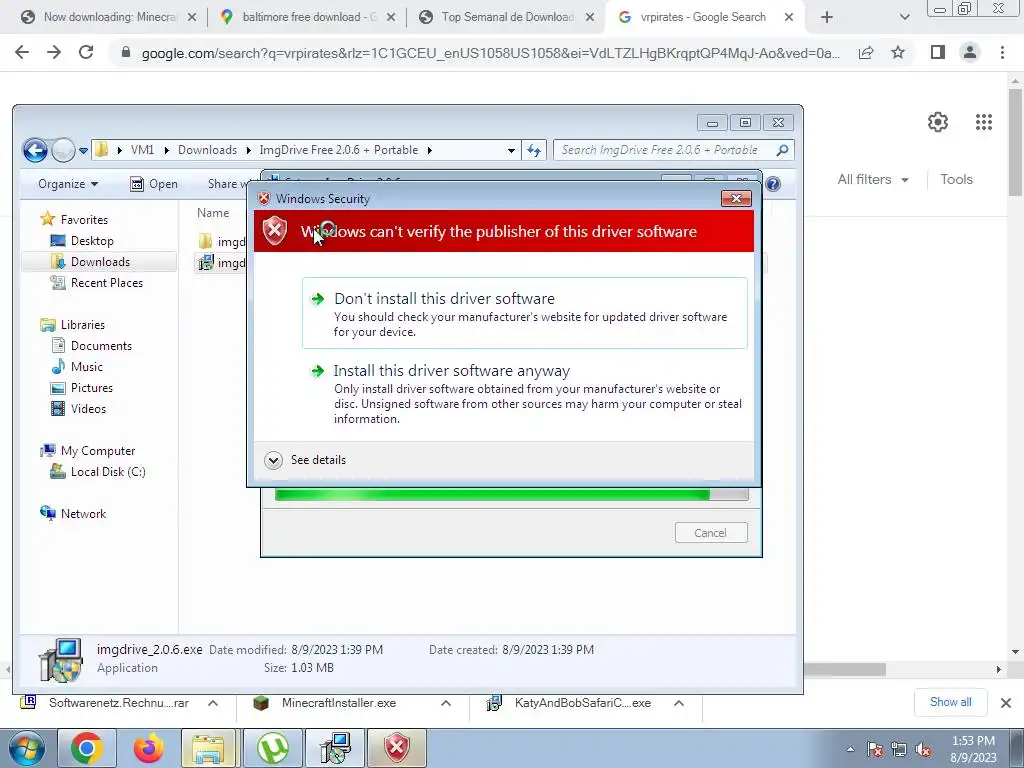Viewport: 1024px width, 768px height.
Task: Click Open in Explorer toolbar
Action: [154, 184]
